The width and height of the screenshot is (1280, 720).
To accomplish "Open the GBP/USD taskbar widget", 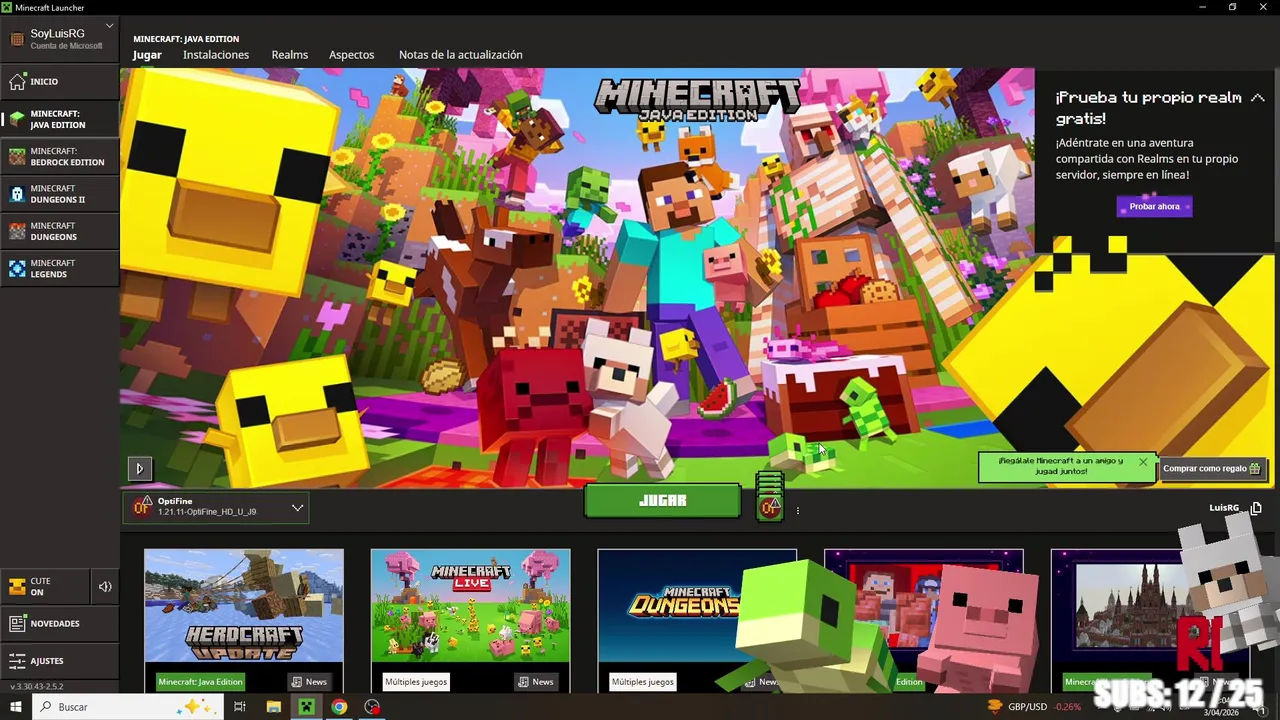I will 1034,707.
